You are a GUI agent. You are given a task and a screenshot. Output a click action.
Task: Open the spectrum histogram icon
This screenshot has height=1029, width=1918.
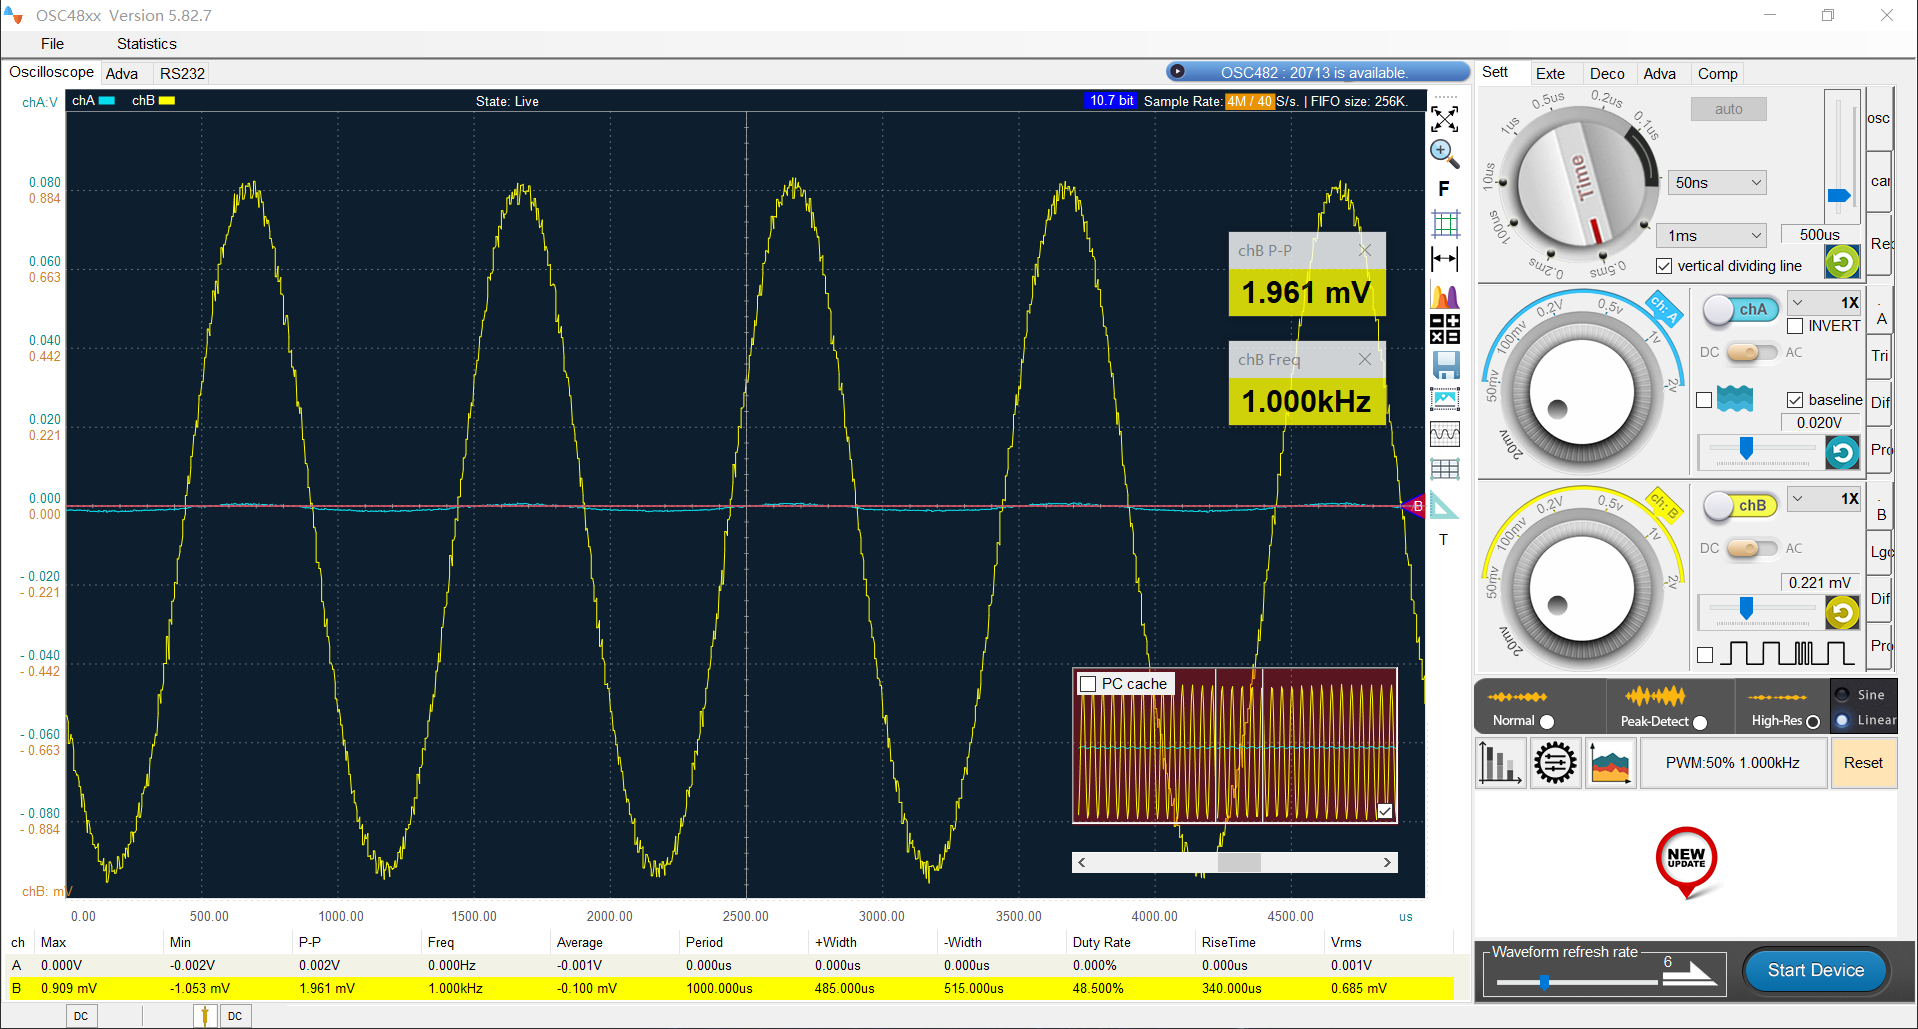[1445, 295]
